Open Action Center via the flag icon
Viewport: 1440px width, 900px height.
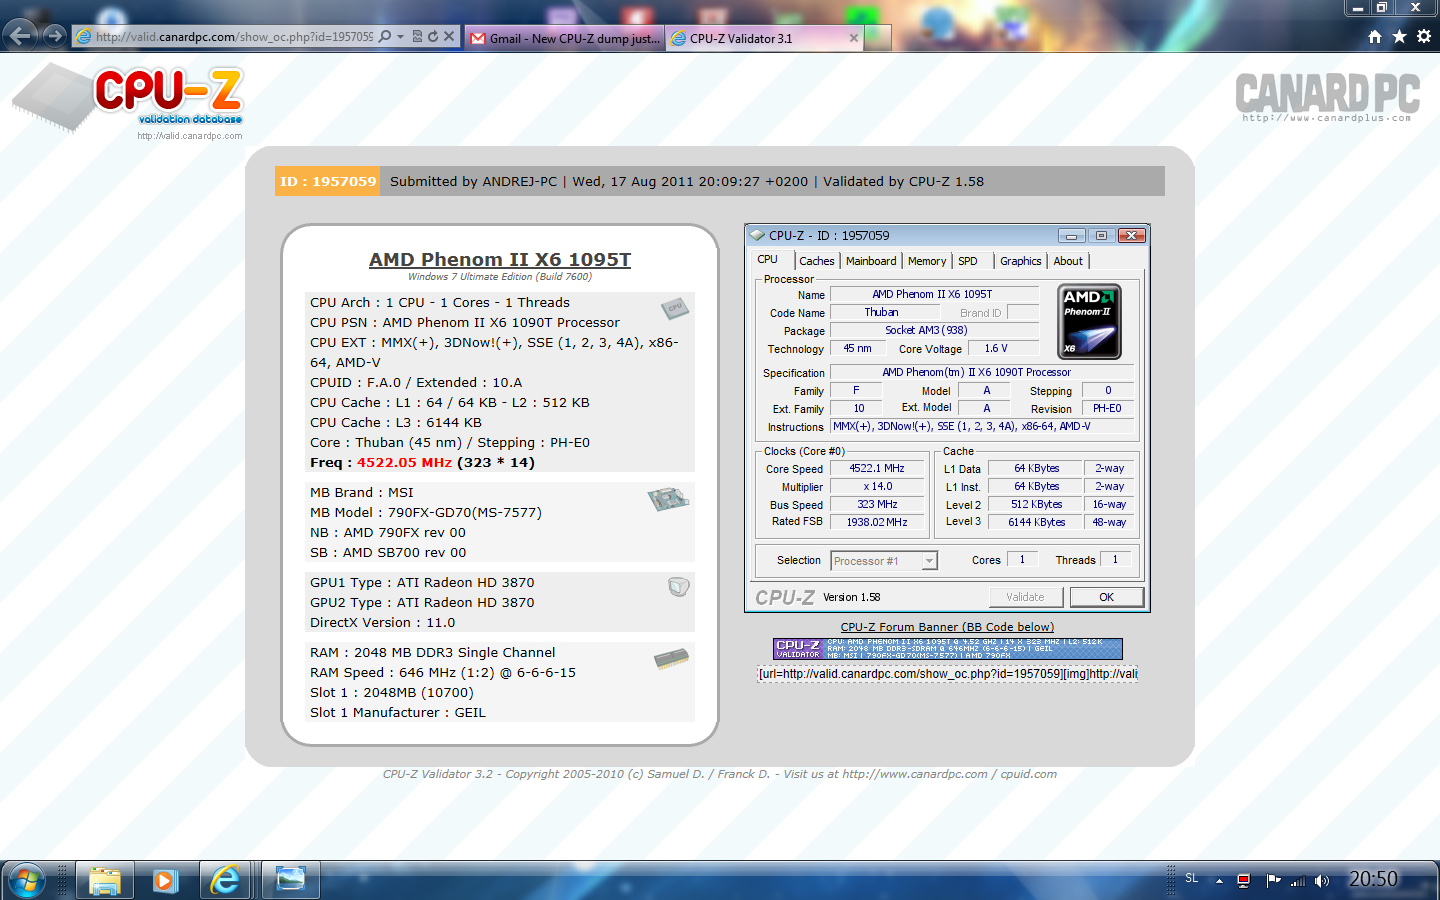[1273, 881]
